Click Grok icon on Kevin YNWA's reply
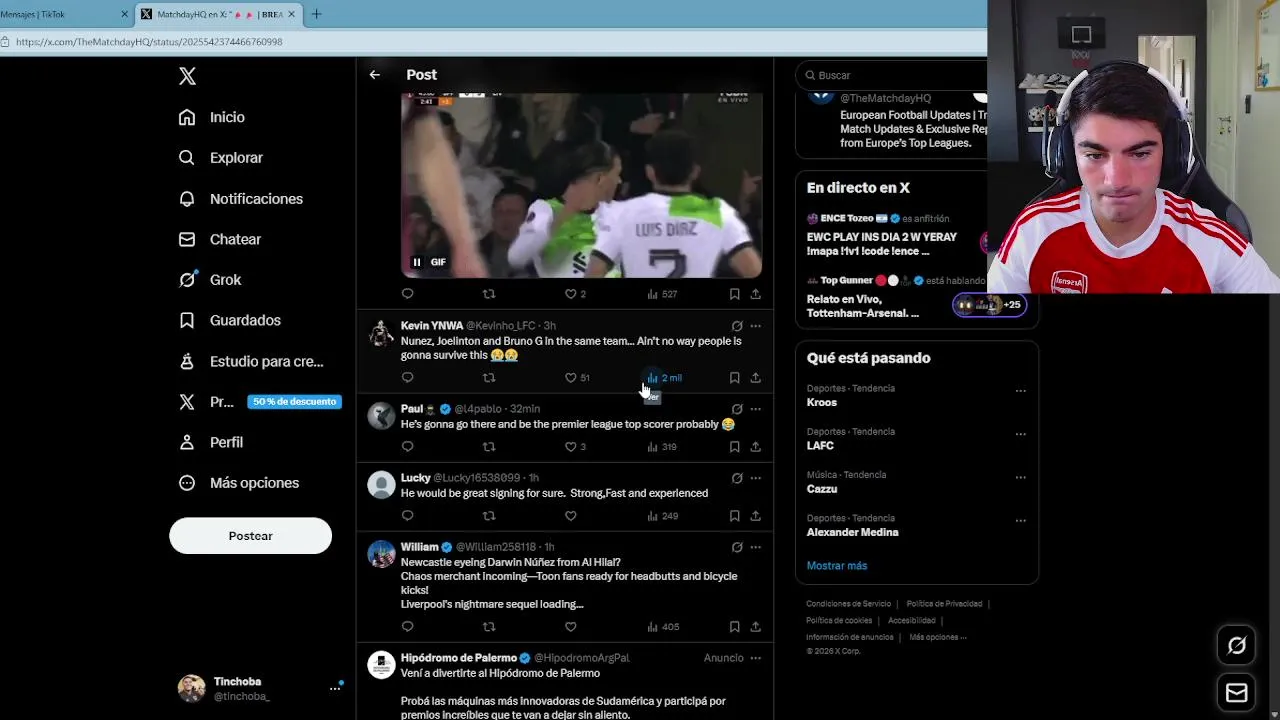Viewport: 1280px width, 720px height. (x=737, y=326)
